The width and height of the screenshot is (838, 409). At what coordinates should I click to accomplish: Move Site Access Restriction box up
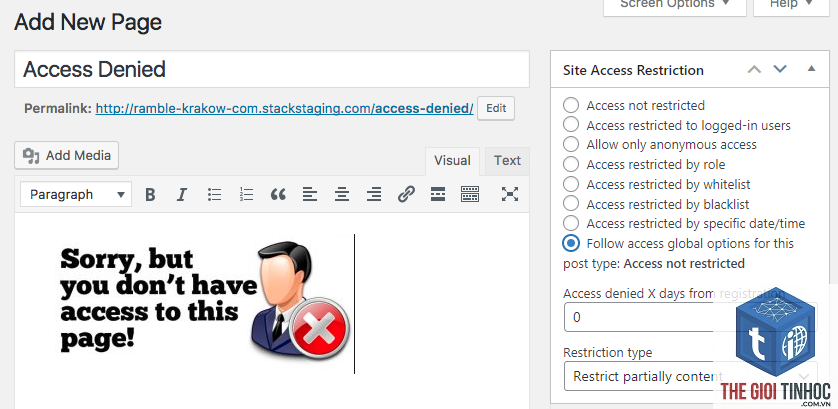tap(754, 70)
